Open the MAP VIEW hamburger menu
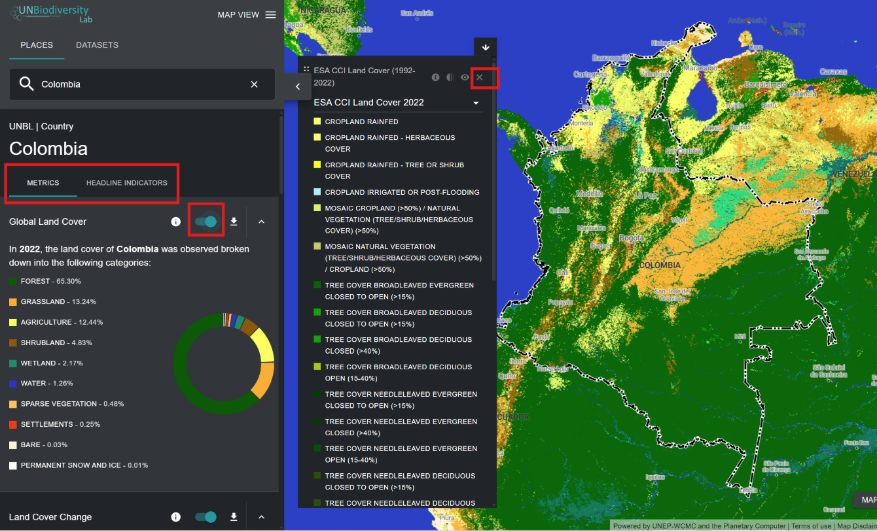Screen dimensions: 877x531 pyautogui.click(x=270, y=15)
